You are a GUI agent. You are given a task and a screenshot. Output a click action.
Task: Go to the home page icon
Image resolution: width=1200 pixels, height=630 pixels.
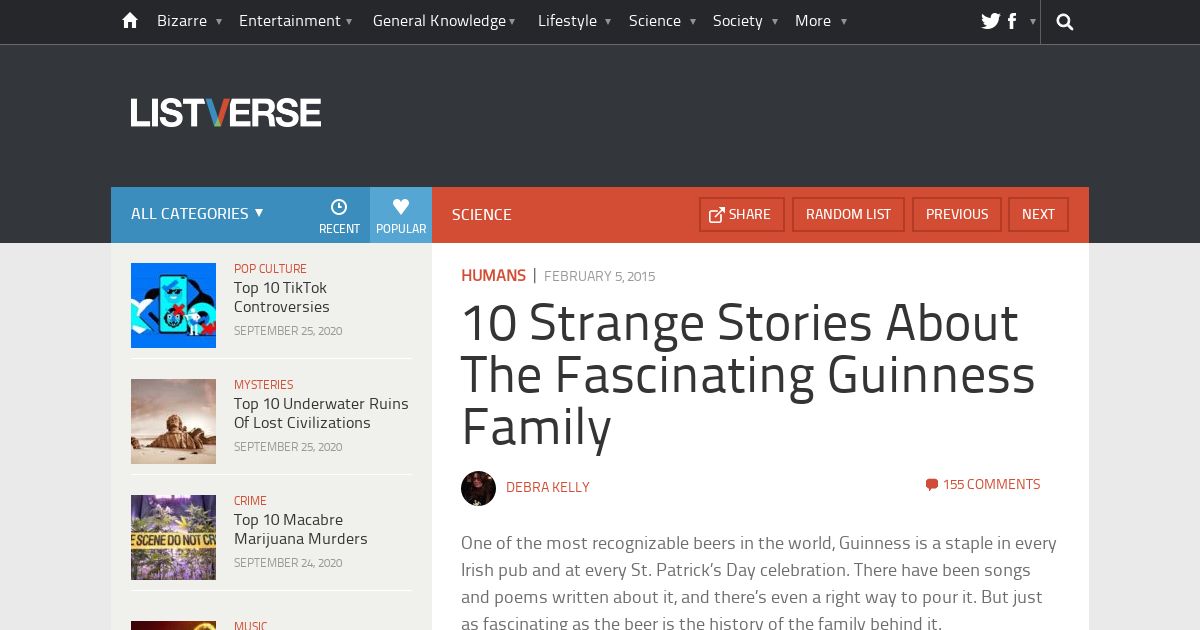(130, 21)
